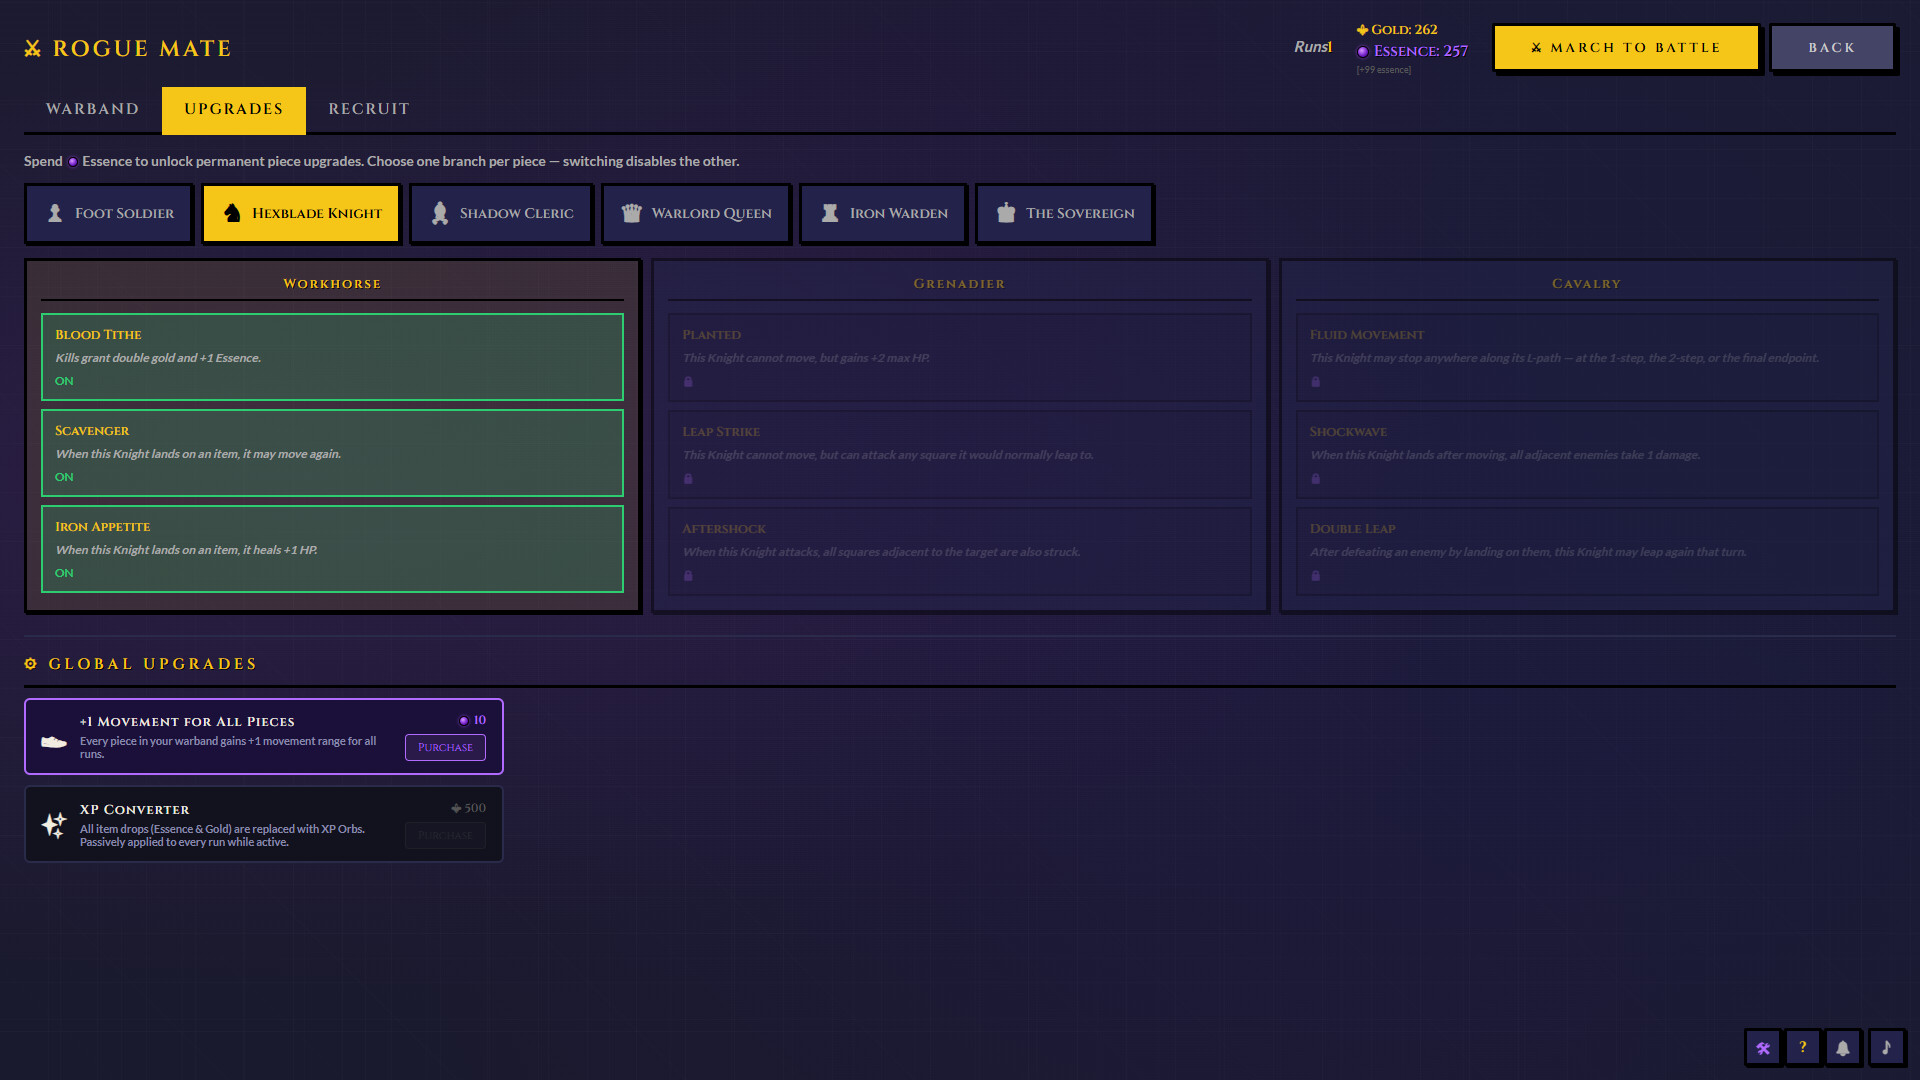This screenshot has width=1920, height=1080.
Task: Open the notifications bell icon
Action: (1843, 1047)
